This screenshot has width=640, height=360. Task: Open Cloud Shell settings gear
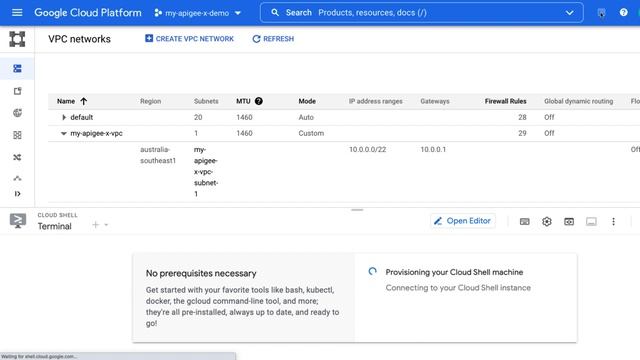(x=547, y=222)
